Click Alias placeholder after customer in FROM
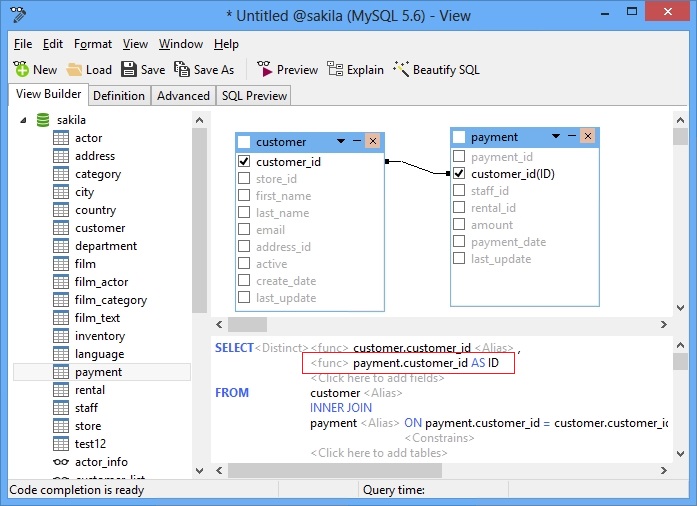697x506 pixels. (383, 393)
